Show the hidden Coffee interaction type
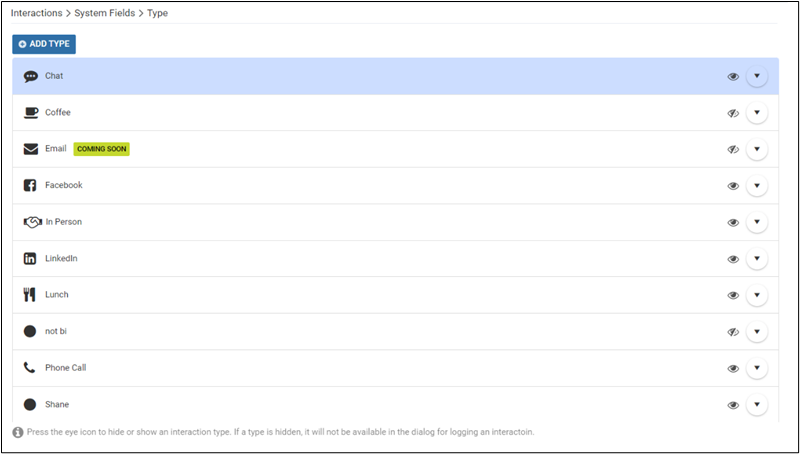The width and height of the screenshot is (800, 454). point(733,113)
